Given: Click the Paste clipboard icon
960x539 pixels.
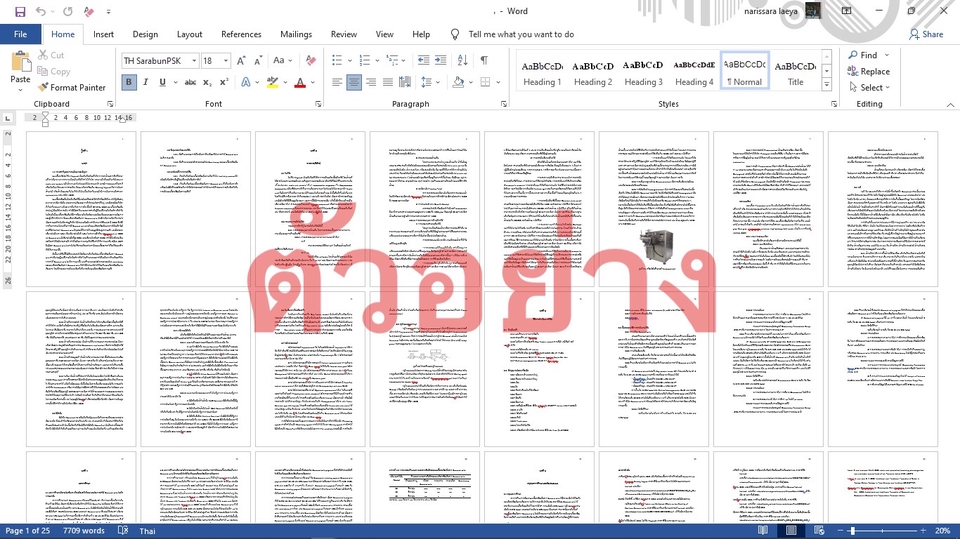Looking at the screenshot, I should tap(20, 62).
